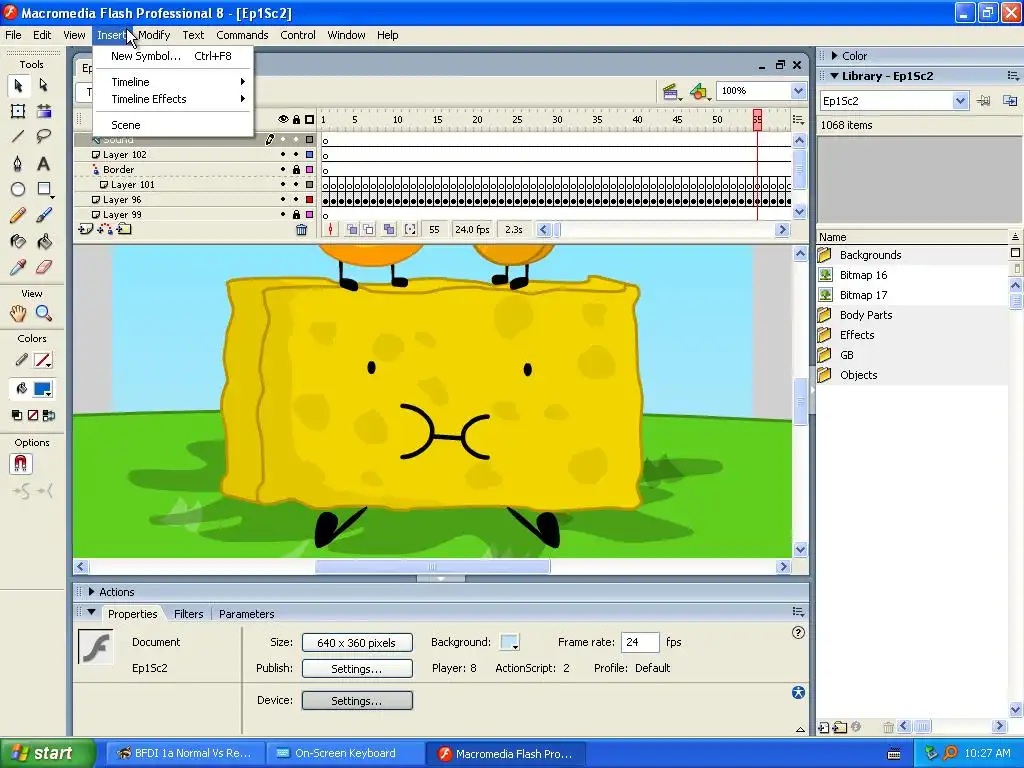Screen dimensions: 1024x768
Task: Switch to the Filters tab
Action: click(189, 614)
